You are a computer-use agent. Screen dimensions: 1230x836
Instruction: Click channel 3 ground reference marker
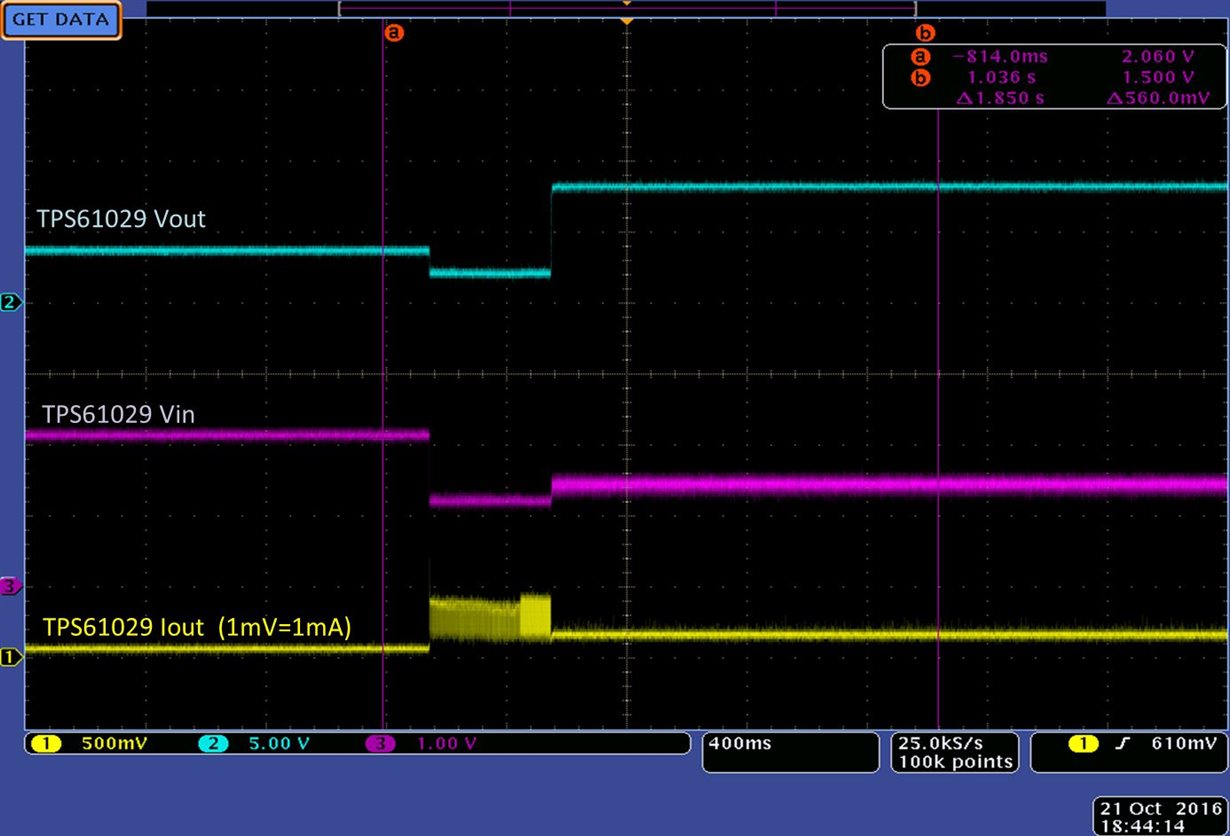pos(11,586)
